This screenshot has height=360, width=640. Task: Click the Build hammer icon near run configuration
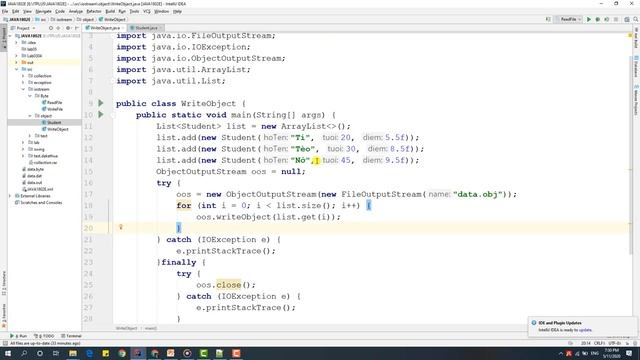(x=548, y=19)
